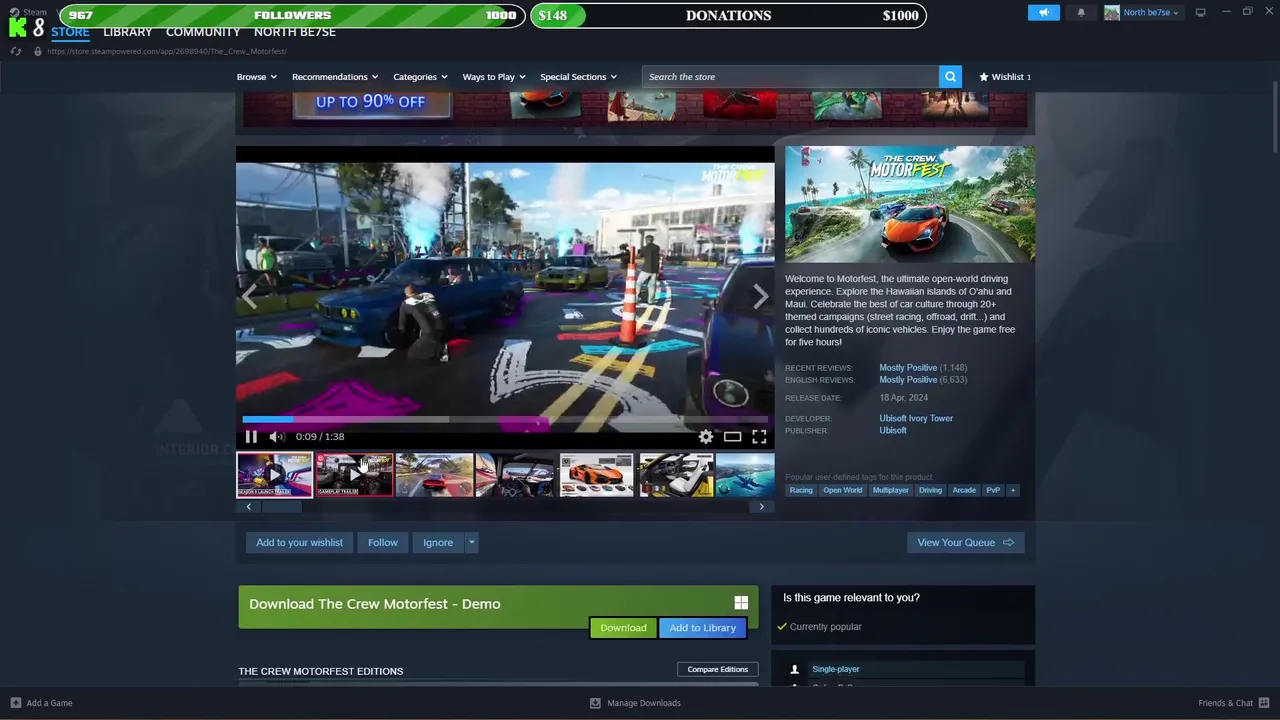Click the Motorfest header capsule image
1280x720 pixels.
[x=910, y=205]
